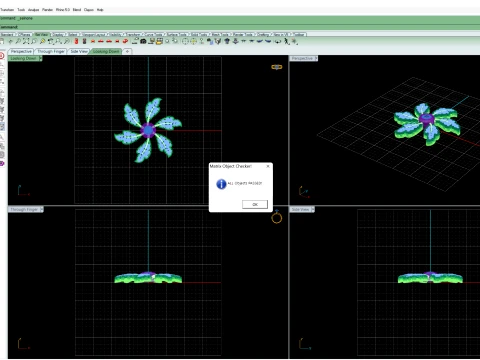Switch to the Side View viewport tab
Screen dimensions: 480x360
click(x=79, y=51)
